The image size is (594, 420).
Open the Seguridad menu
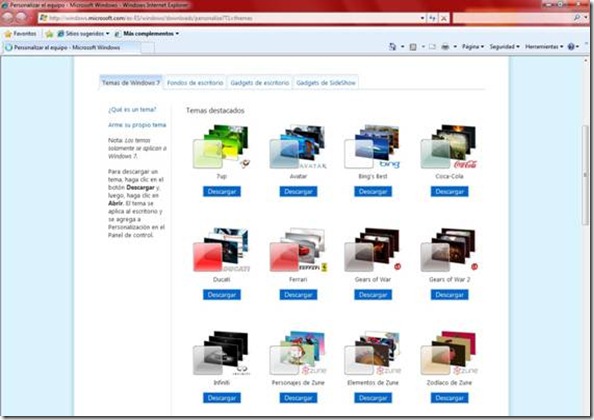[x=504, y=47]
